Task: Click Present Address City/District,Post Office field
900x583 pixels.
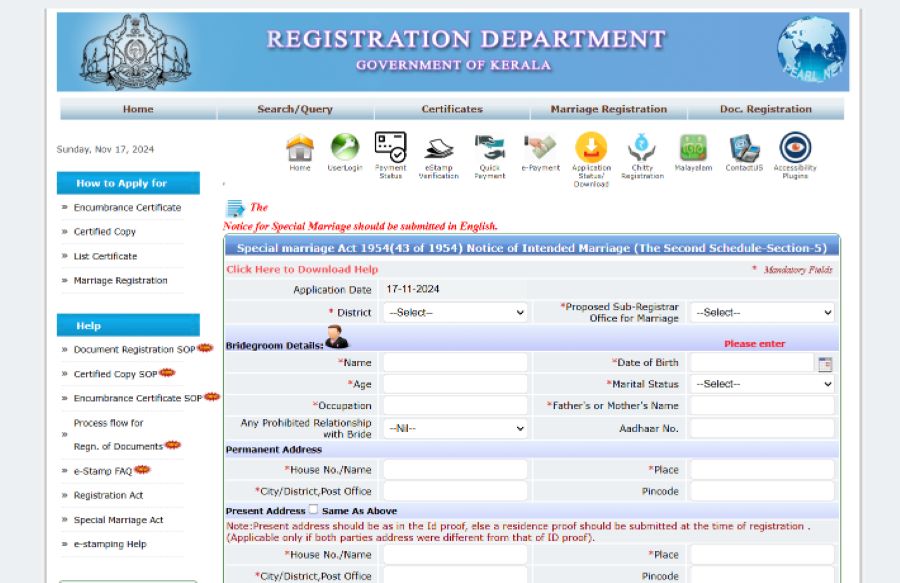Action: point(455,576)
